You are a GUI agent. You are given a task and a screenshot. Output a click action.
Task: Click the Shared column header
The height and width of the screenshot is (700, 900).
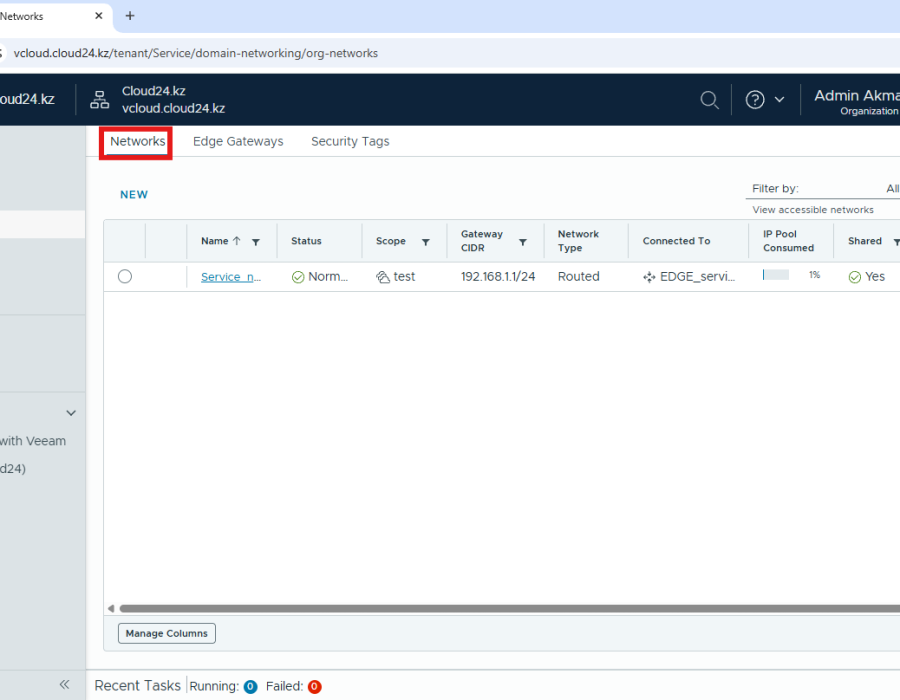click(864, 241)
